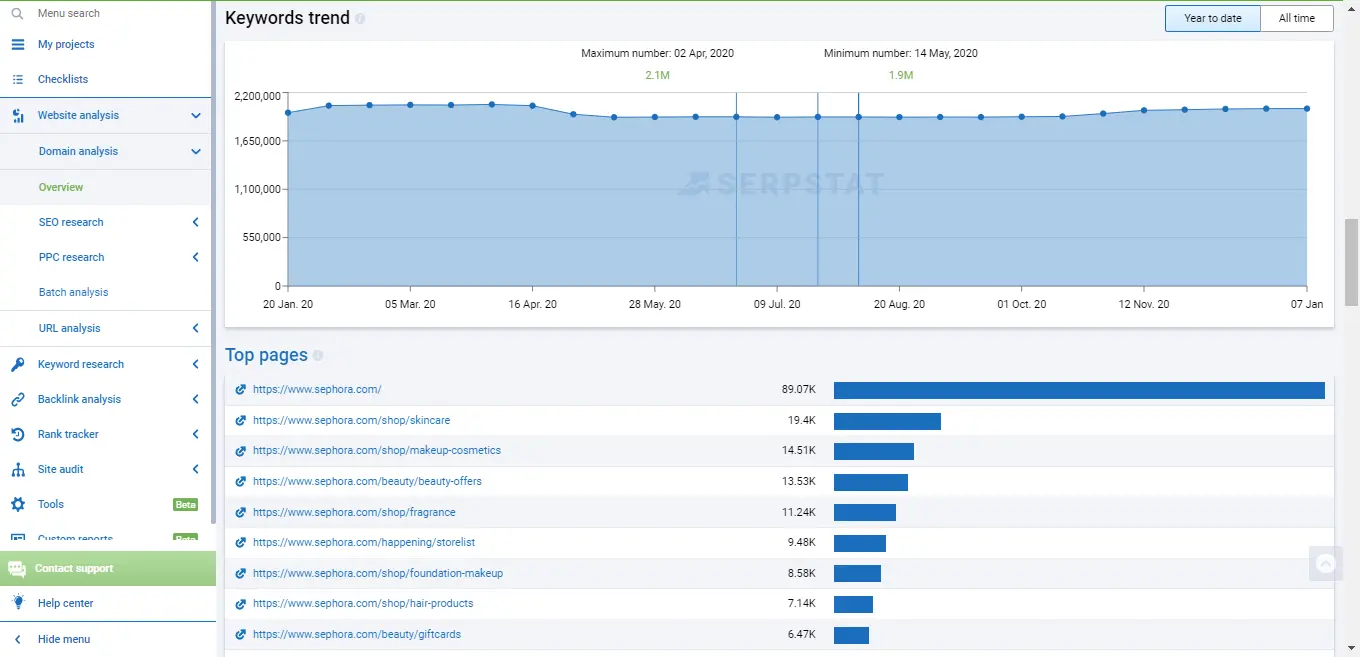The image size is (1360, 657).
Task: Select the Tools gear icon
Action: [x=18, y=504]
